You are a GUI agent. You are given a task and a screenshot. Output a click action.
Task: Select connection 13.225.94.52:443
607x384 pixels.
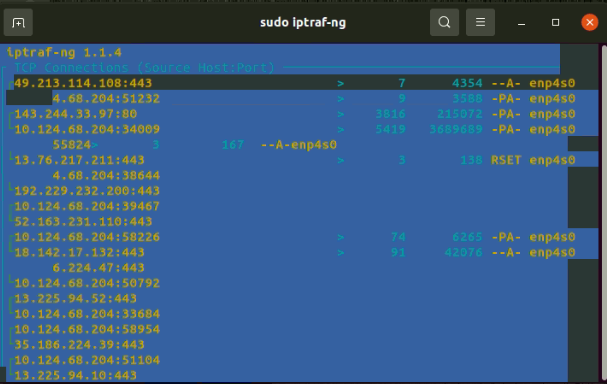(x=75, y=298)
